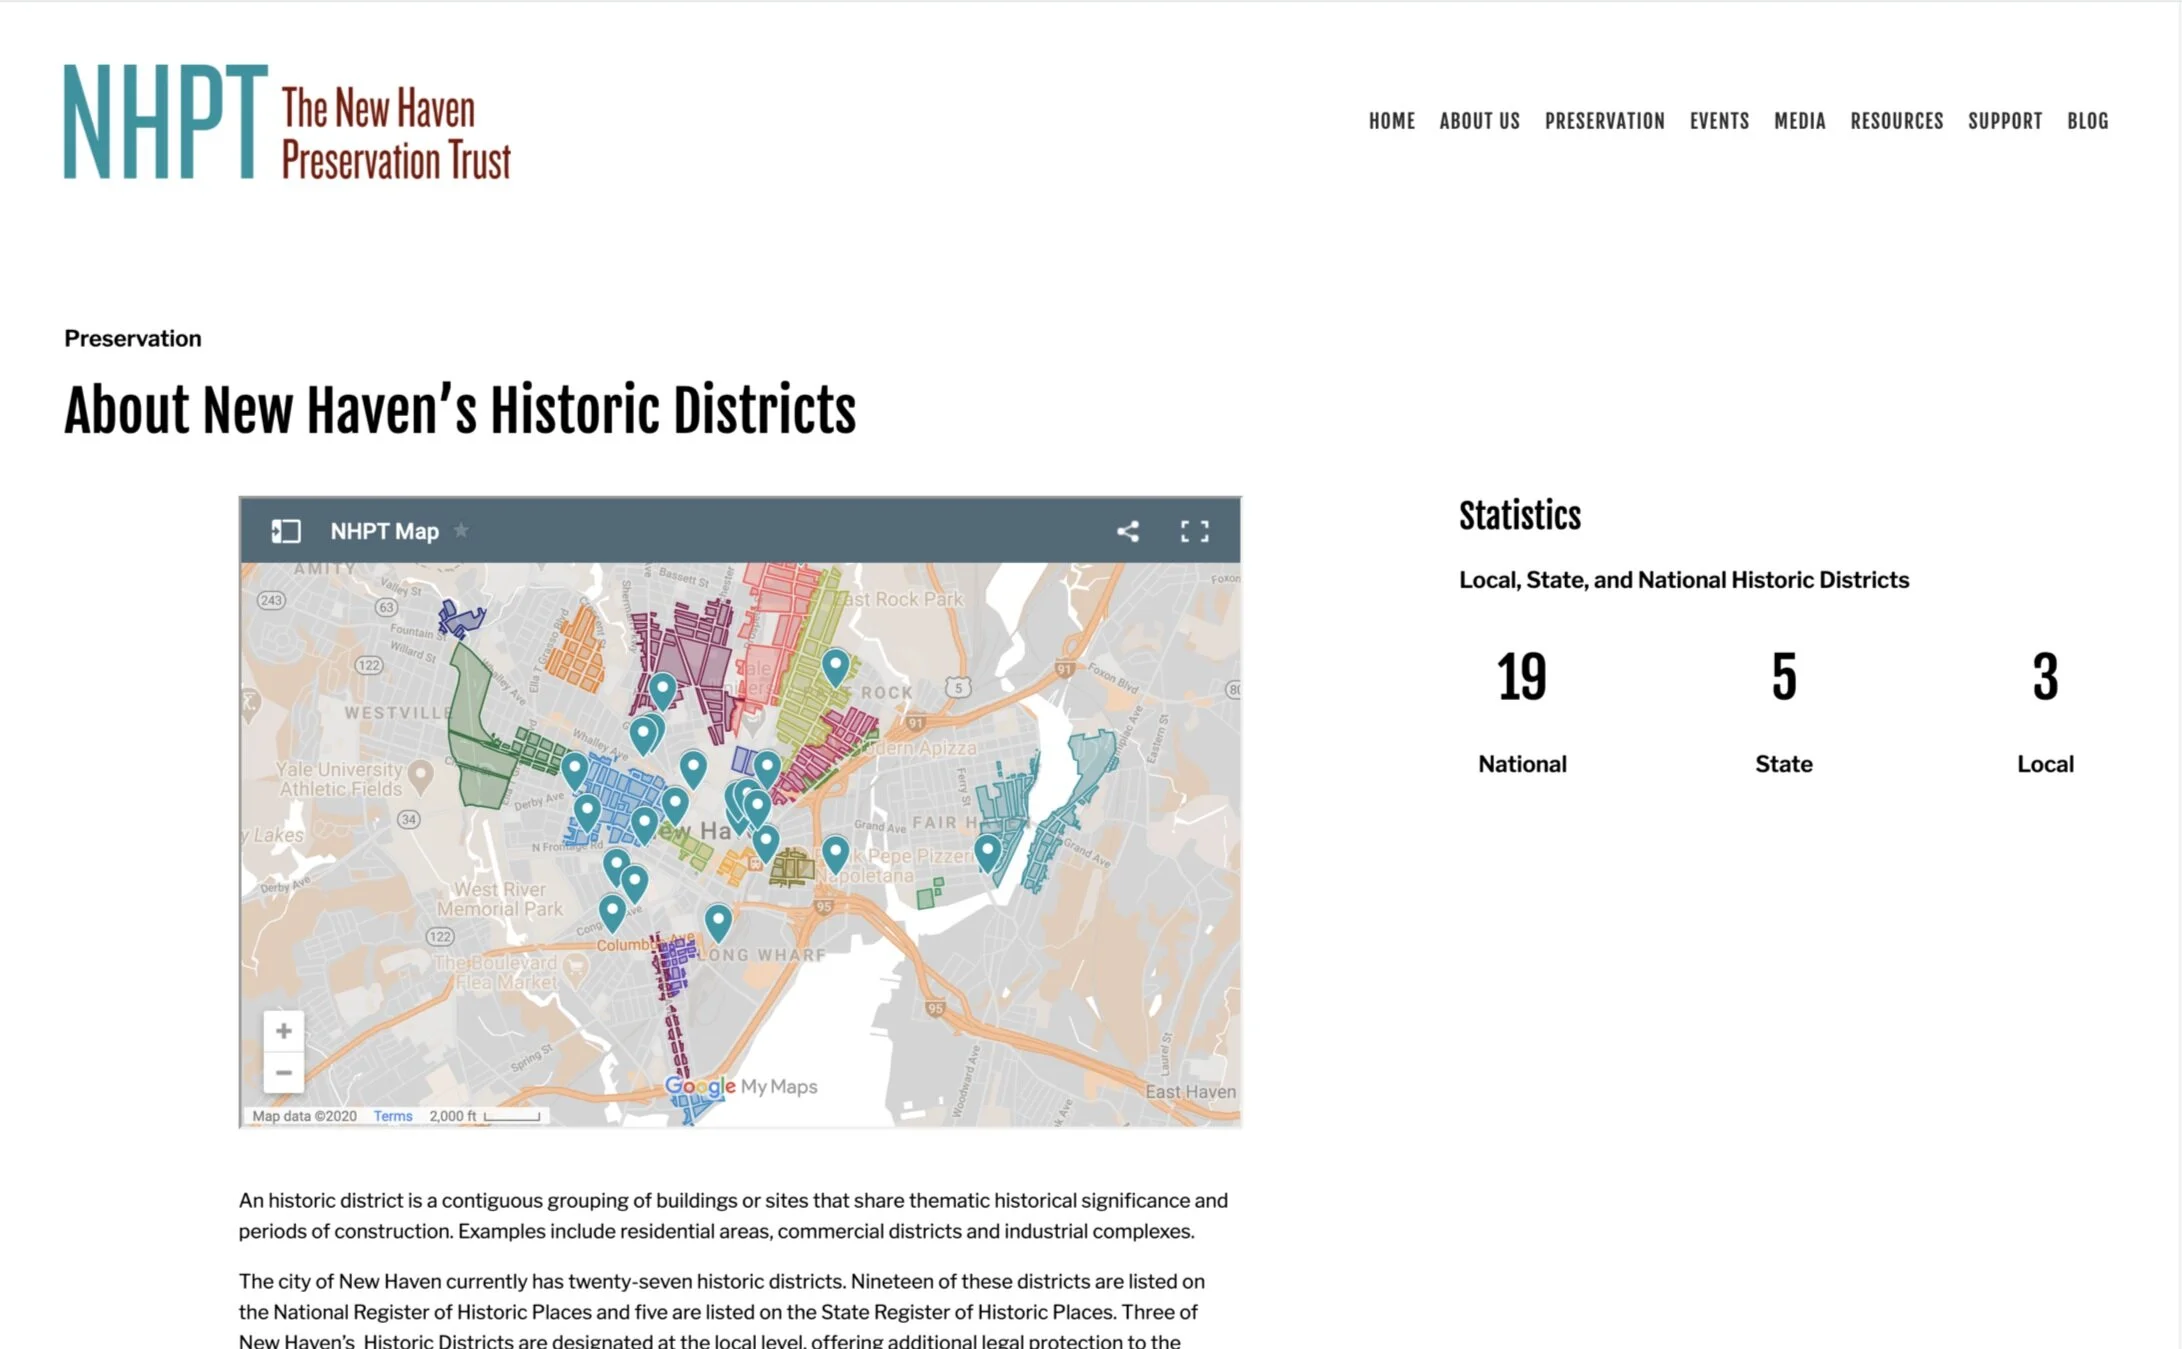This screenshot has height=1349, width=2182.
Task: Open the MEDIA menu item
Action: pyautogui.click(x=1799, y=121)
